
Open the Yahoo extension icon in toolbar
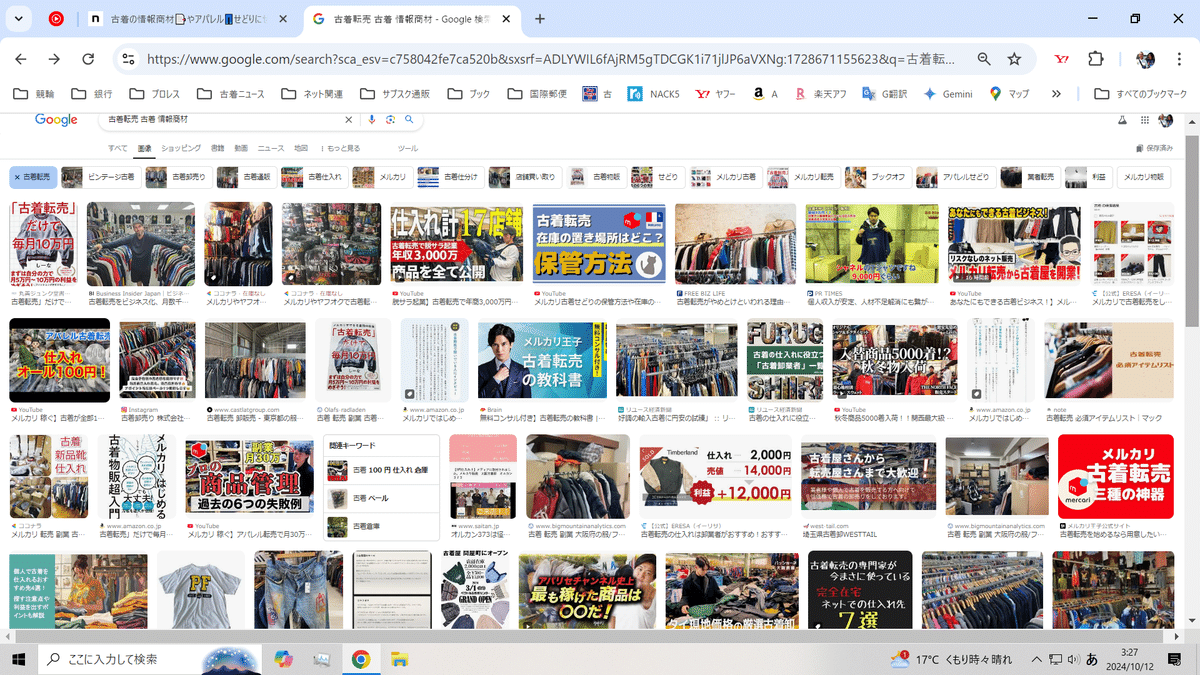pyautogui.click(x=1063, y=59)
